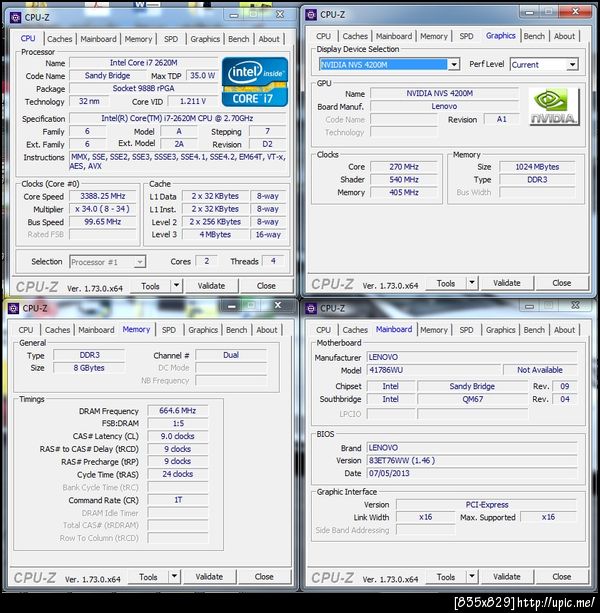This screenshot has height=613, width=600.
Task: Click the Close button in the Graphics window
Action: click(562, 283)
